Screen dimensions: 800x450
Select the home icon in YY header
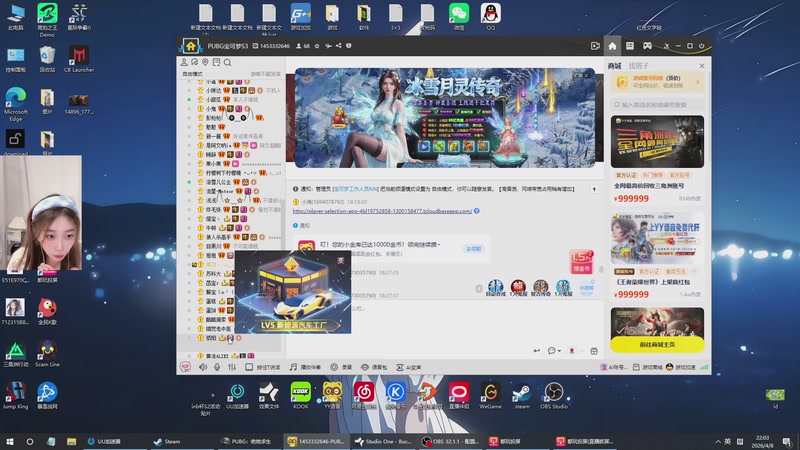click(x=612, y=46)
